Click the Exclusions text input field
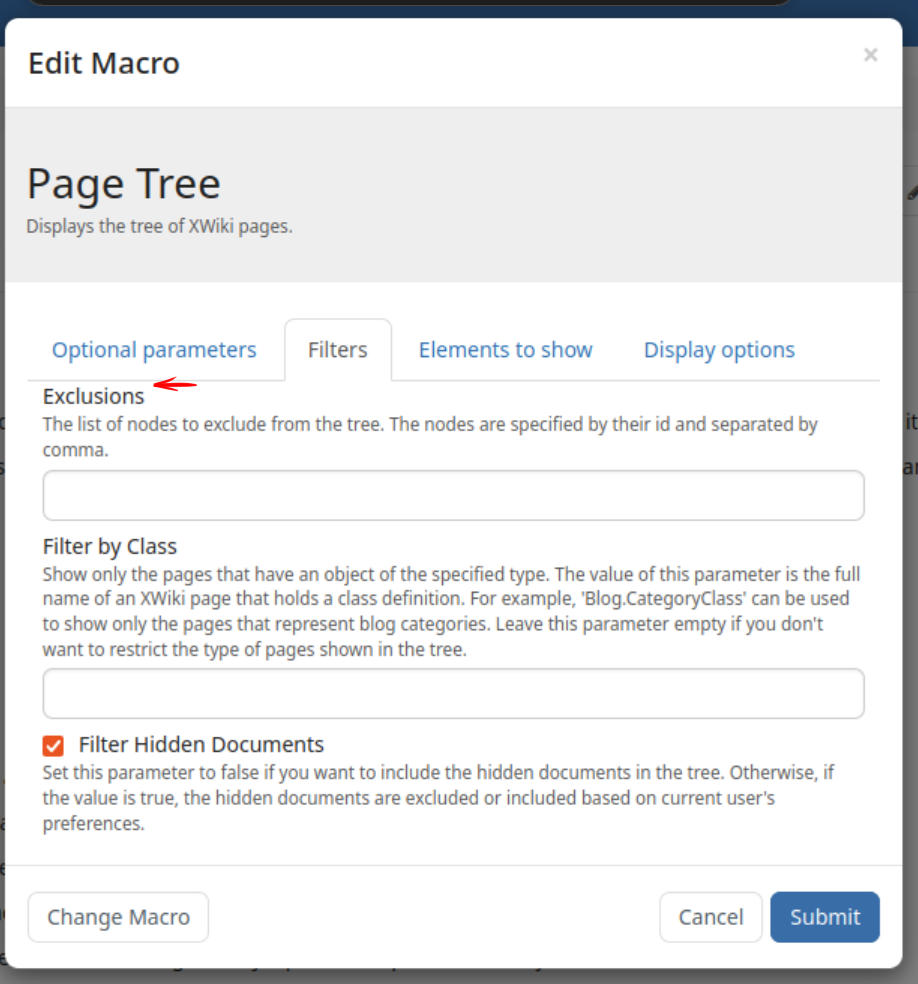The width and height of the screenshot is (918, 984). (x=453, y=496)
